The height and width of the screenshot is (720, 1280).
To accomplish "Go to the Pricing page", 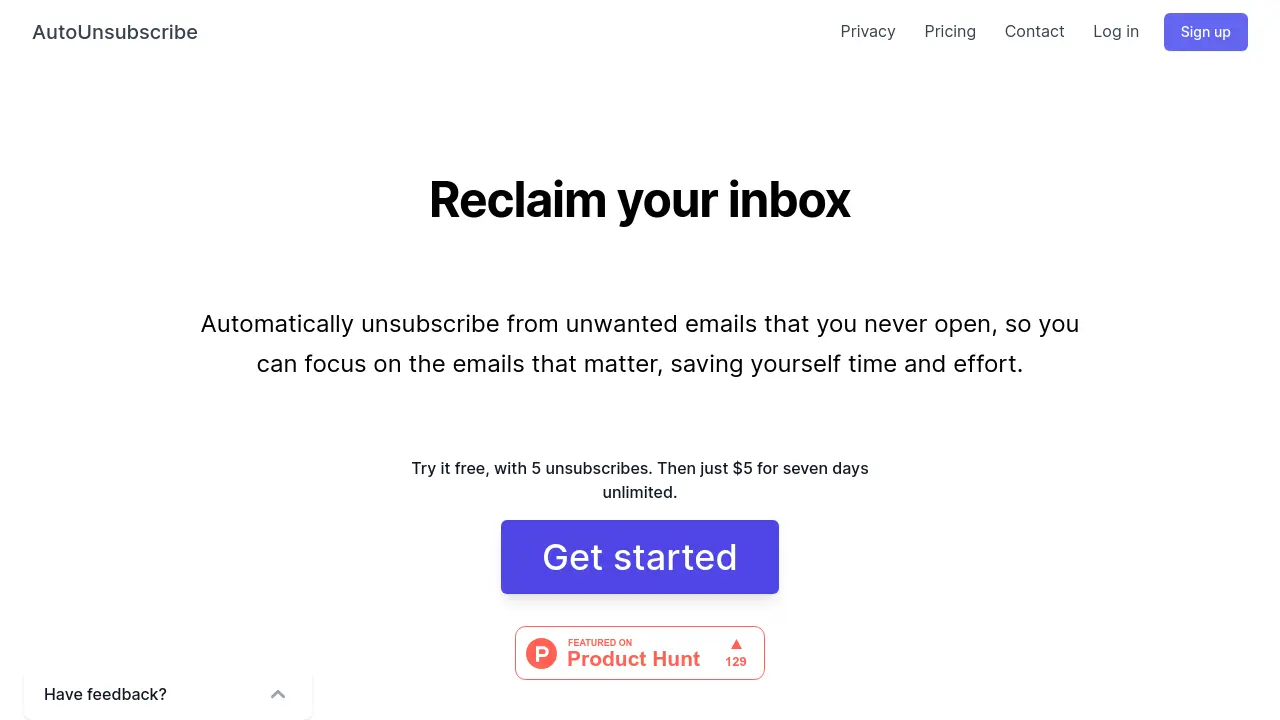I will pyautogui.click(x=950, y=32).
